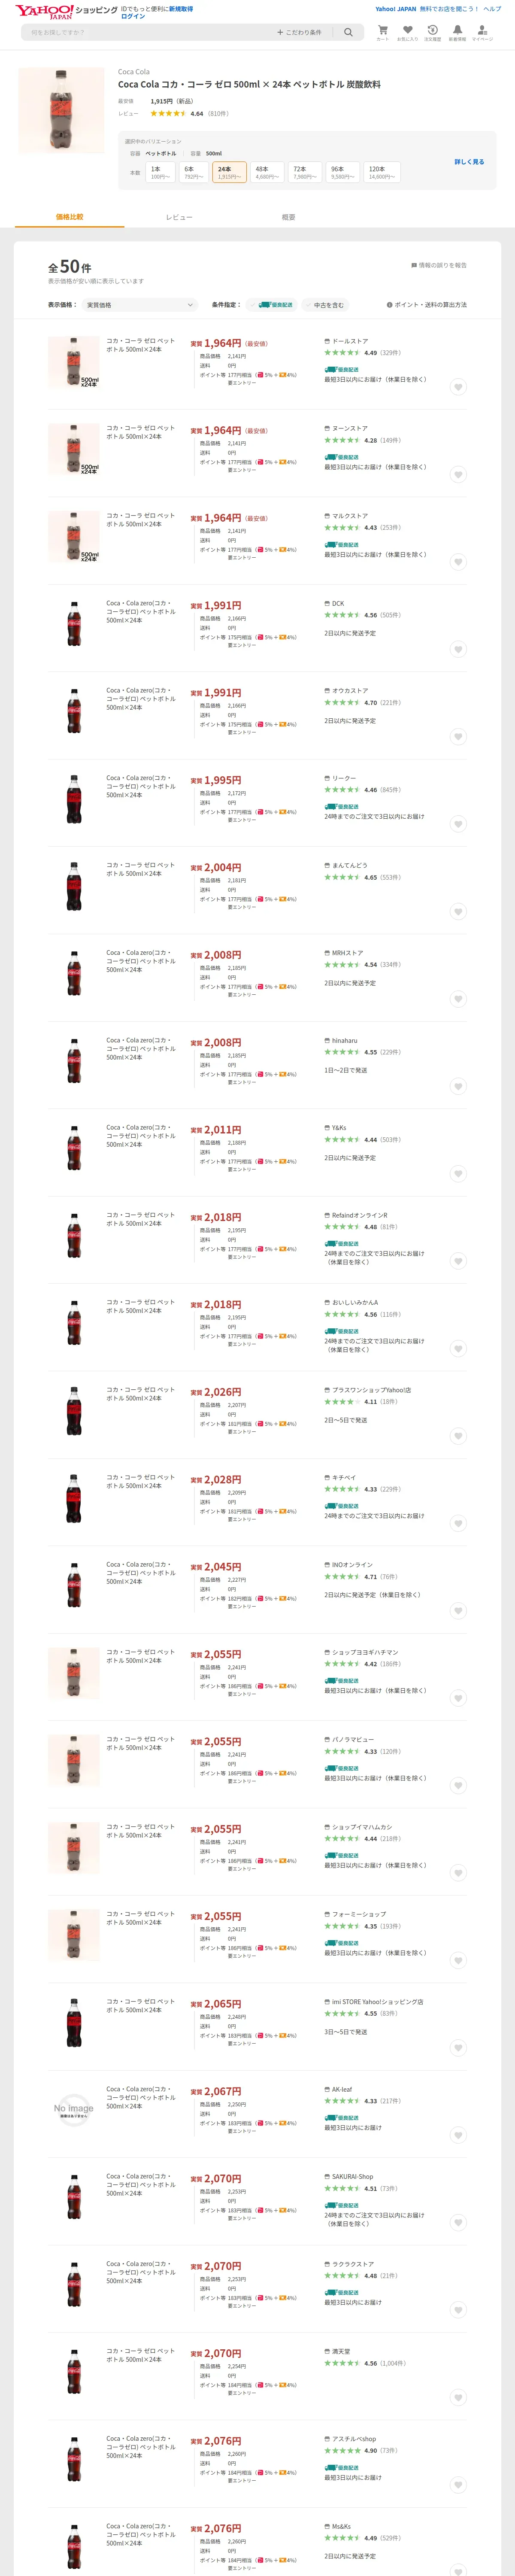
Task: Favorite the ドールストア offer with heart
Action: (457, 387)
